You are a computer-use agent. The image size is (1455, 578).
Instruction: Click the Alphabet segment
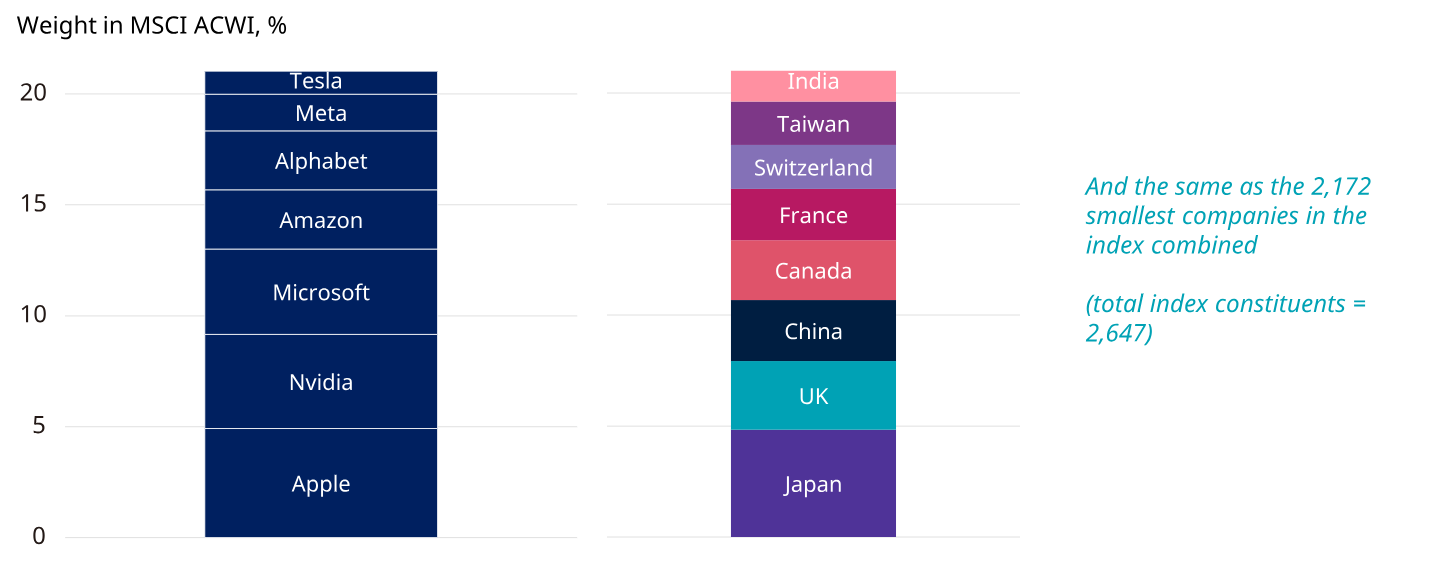321,161
